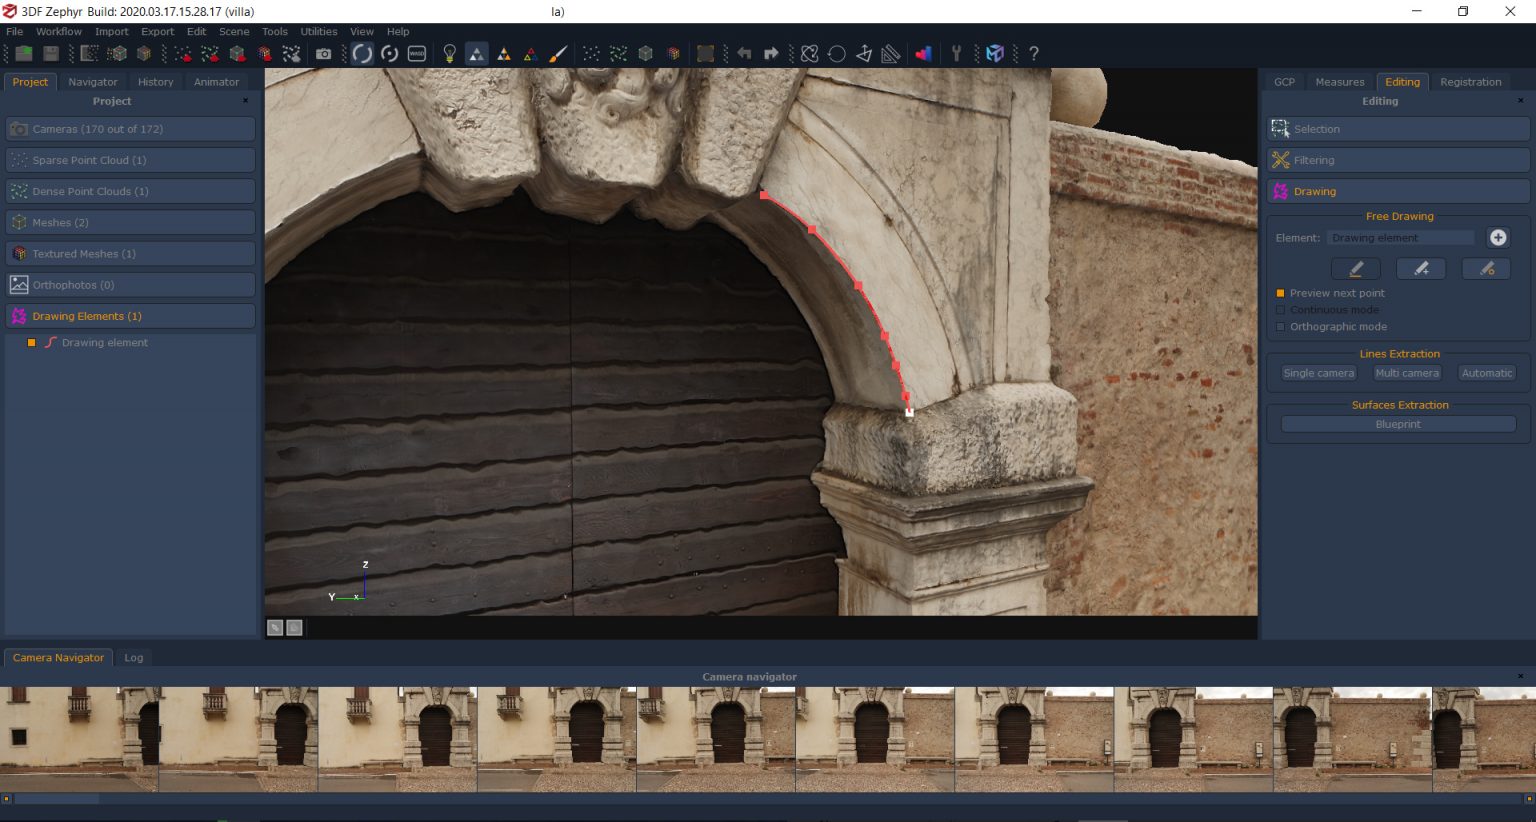Switch to the Measures tab
1536x822 pixels.
(x=1340, y=81)
